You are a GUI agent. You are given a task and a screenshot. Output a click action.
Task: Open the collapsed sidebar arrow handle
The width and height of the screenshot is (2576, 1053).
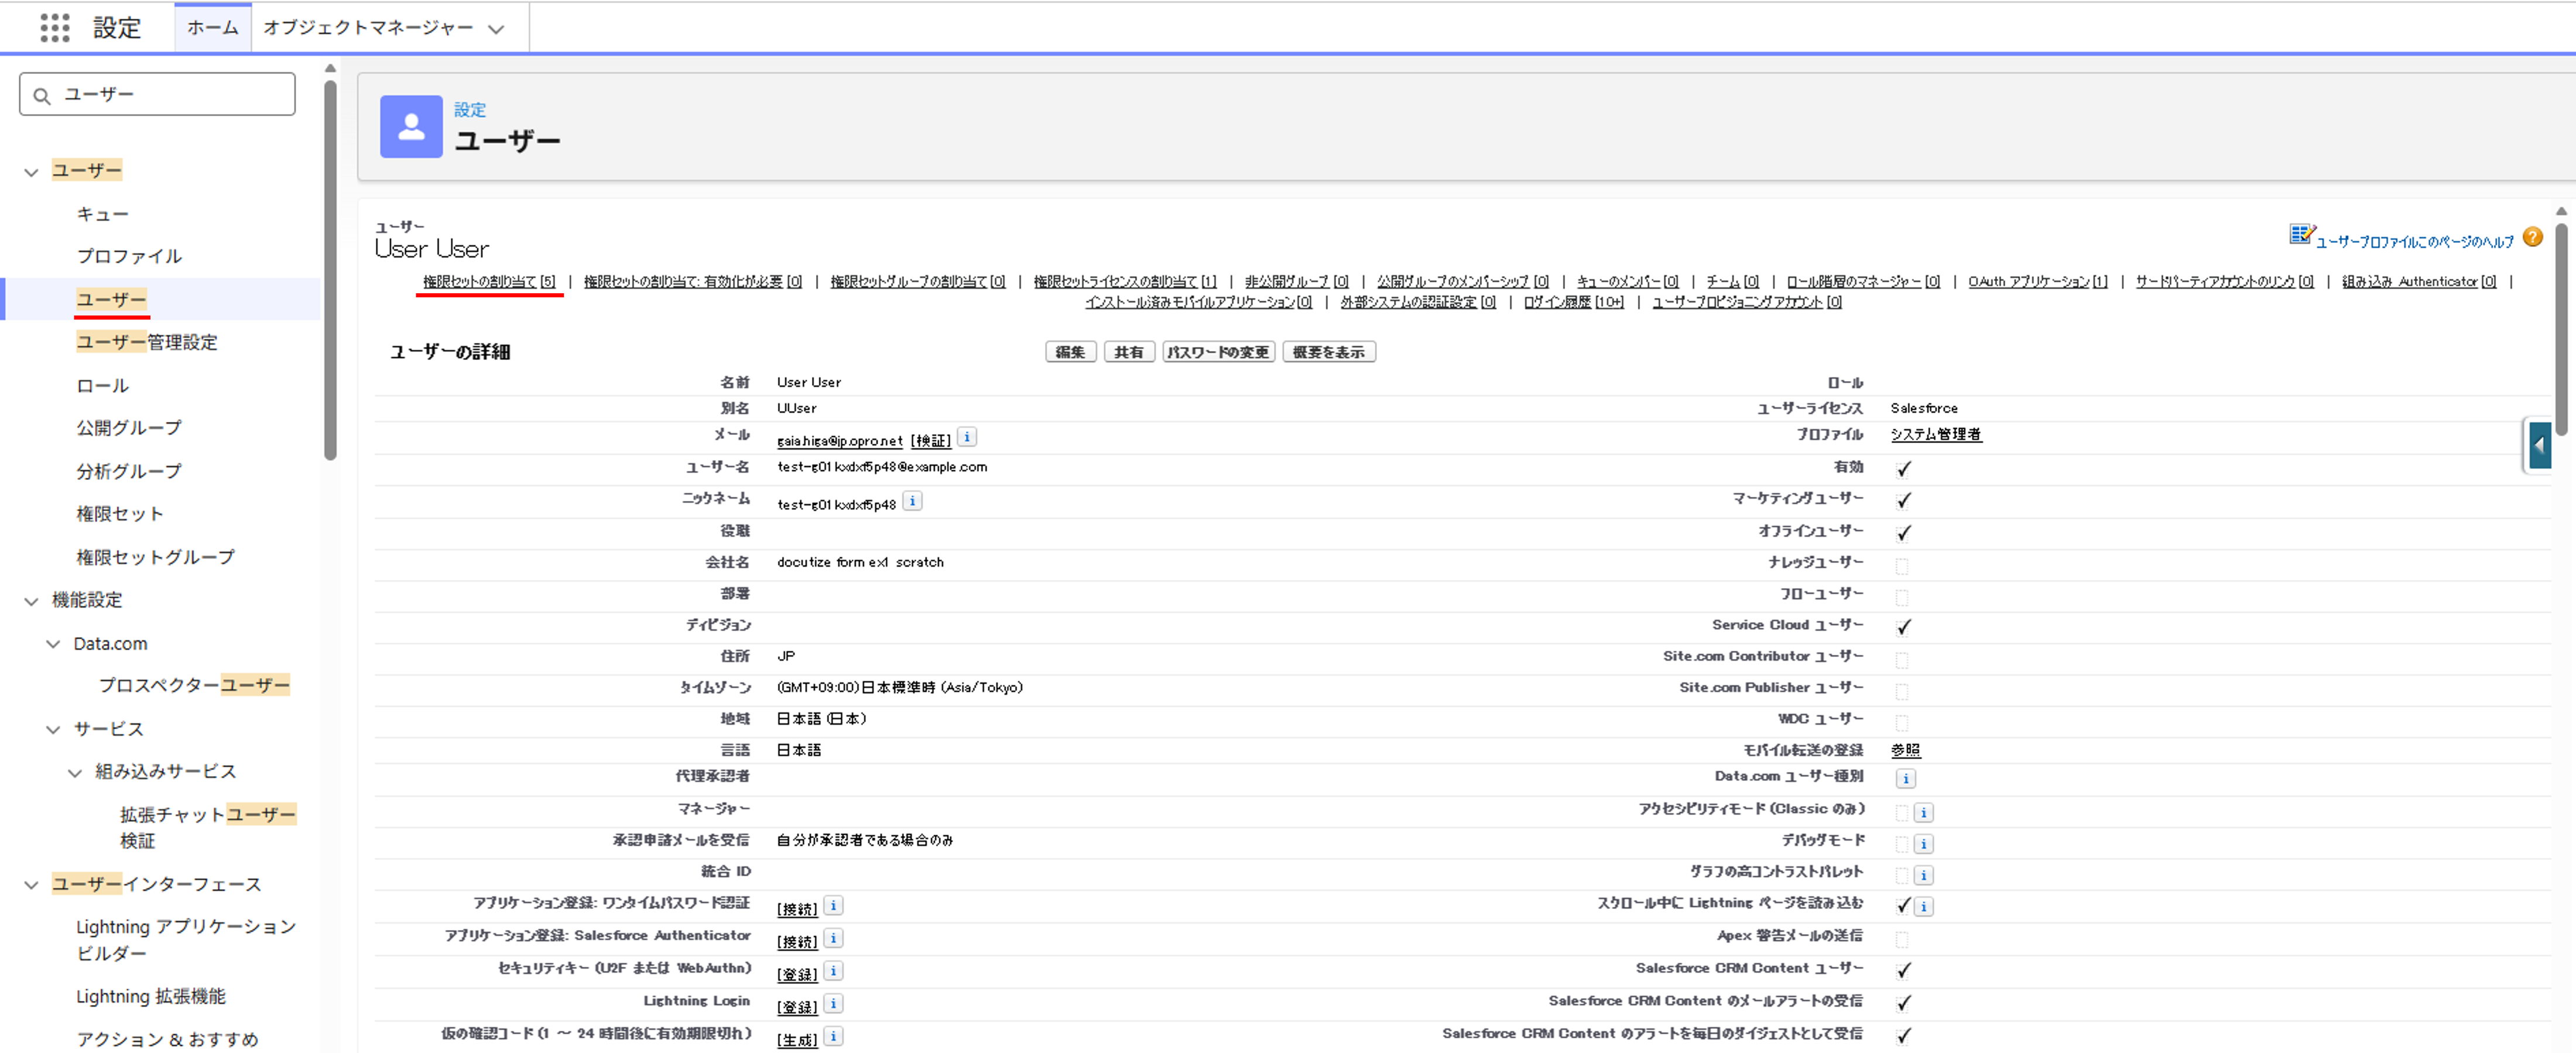(x=2539, y=445)
